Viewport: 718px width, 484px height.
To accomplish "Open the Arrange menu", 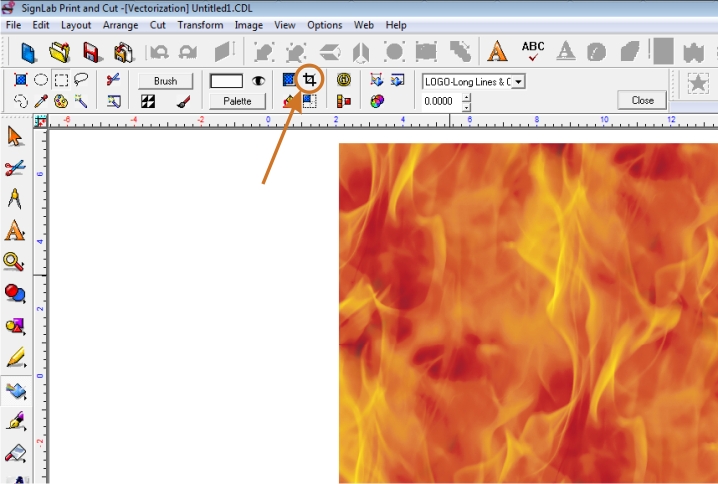I will tap(120, 25).
